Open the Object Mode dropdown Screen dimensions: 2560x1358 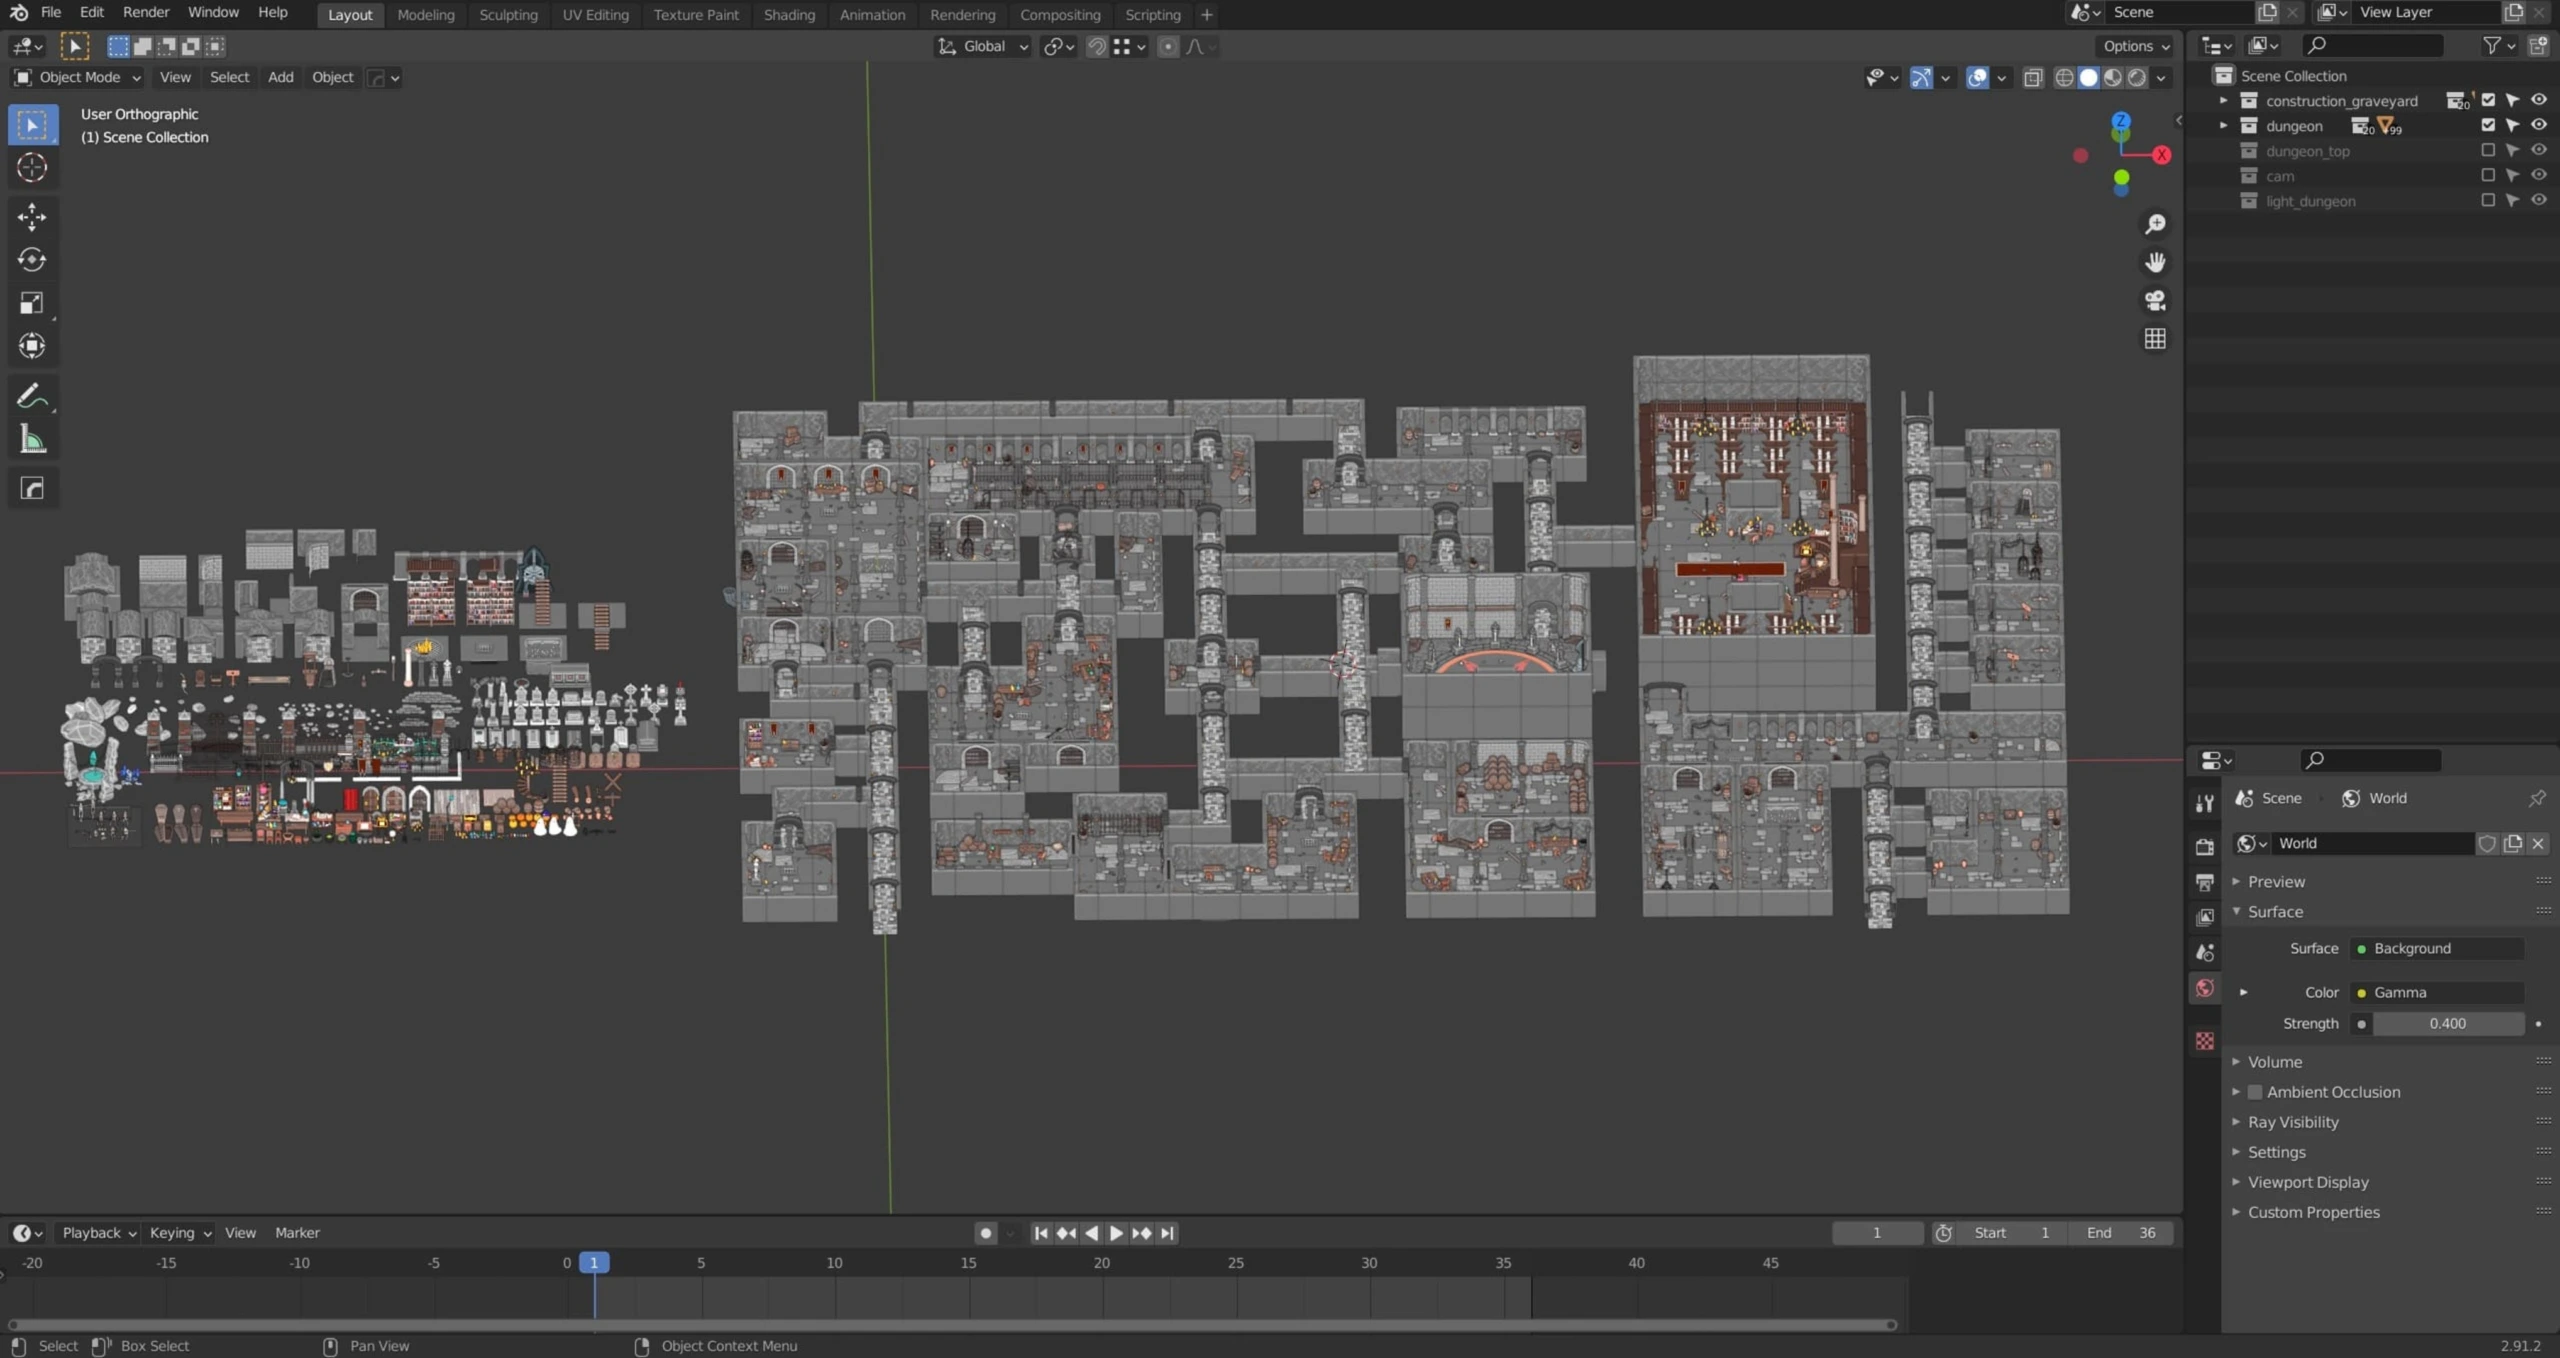point(78,77)
